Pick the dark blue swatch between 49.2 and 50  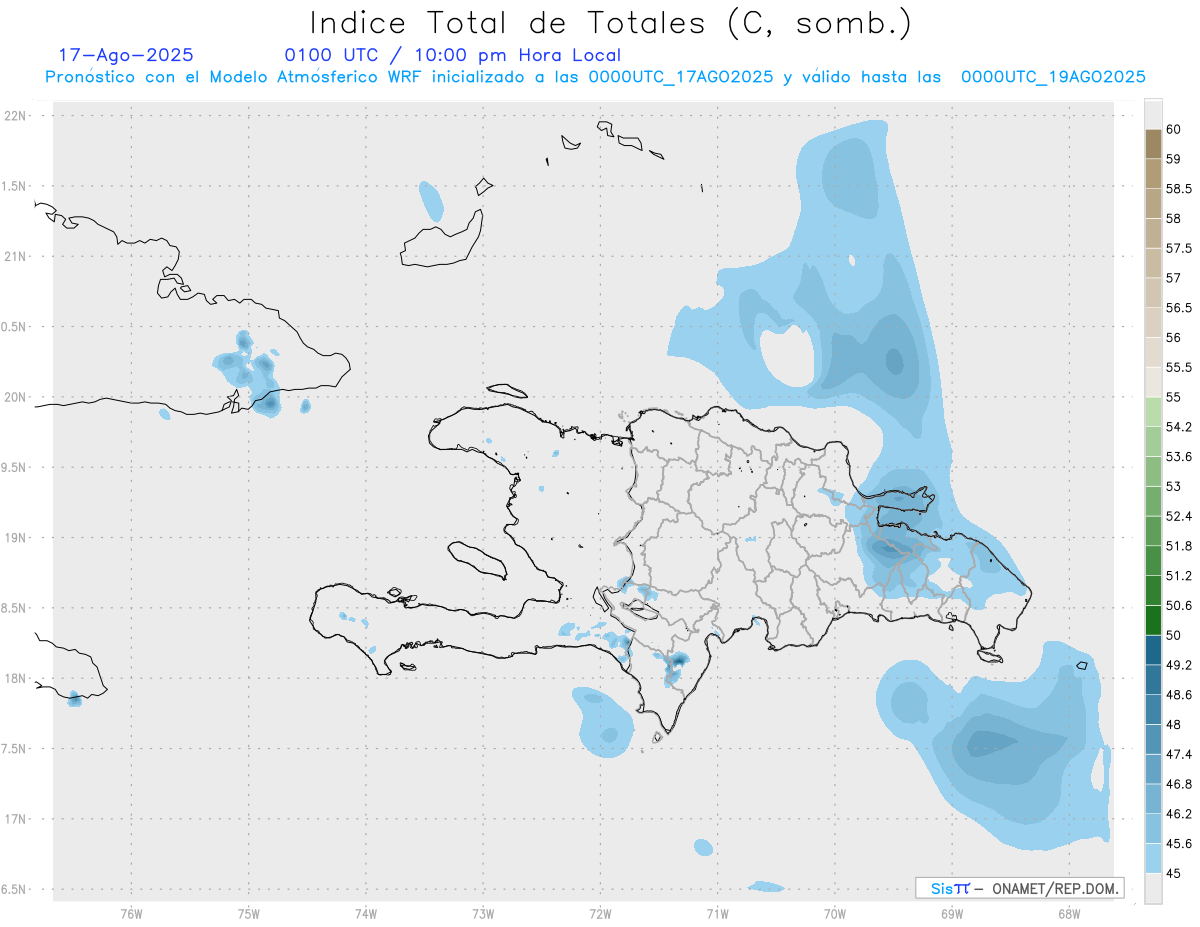1153,650
